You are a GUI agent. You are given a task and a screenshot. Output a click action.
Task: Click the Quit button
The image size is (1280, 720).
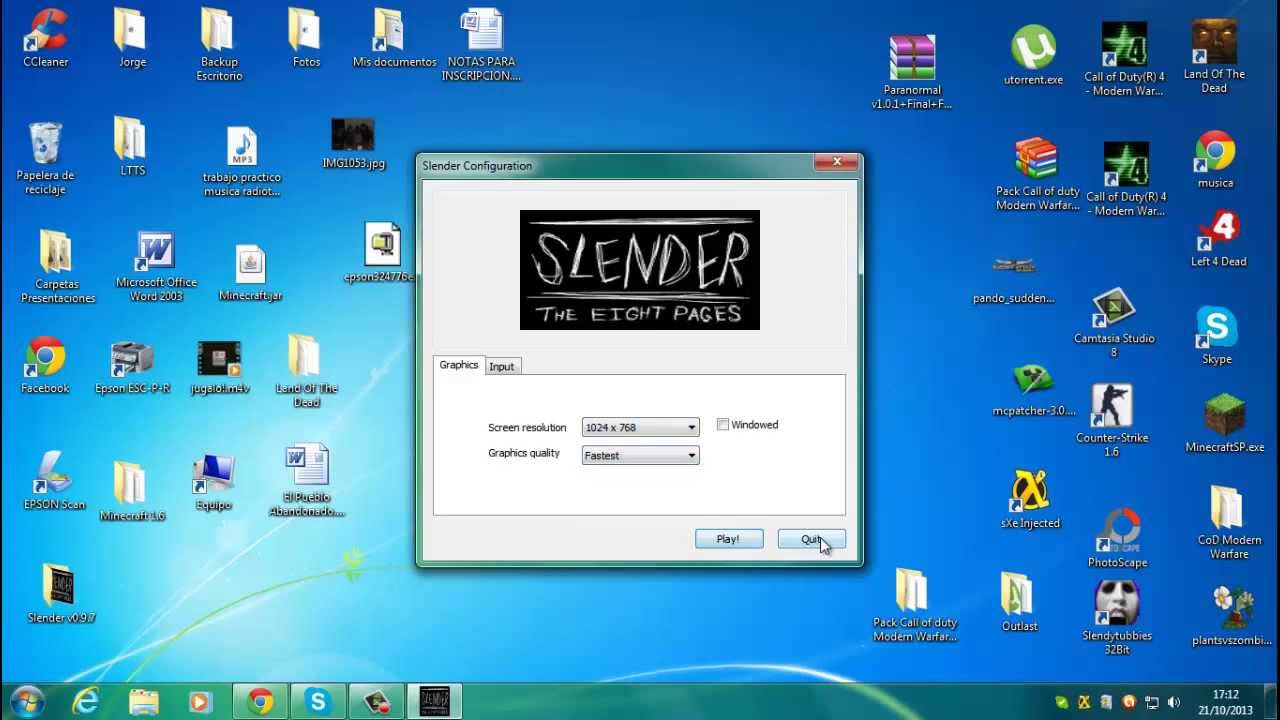[x=811, y=539]
